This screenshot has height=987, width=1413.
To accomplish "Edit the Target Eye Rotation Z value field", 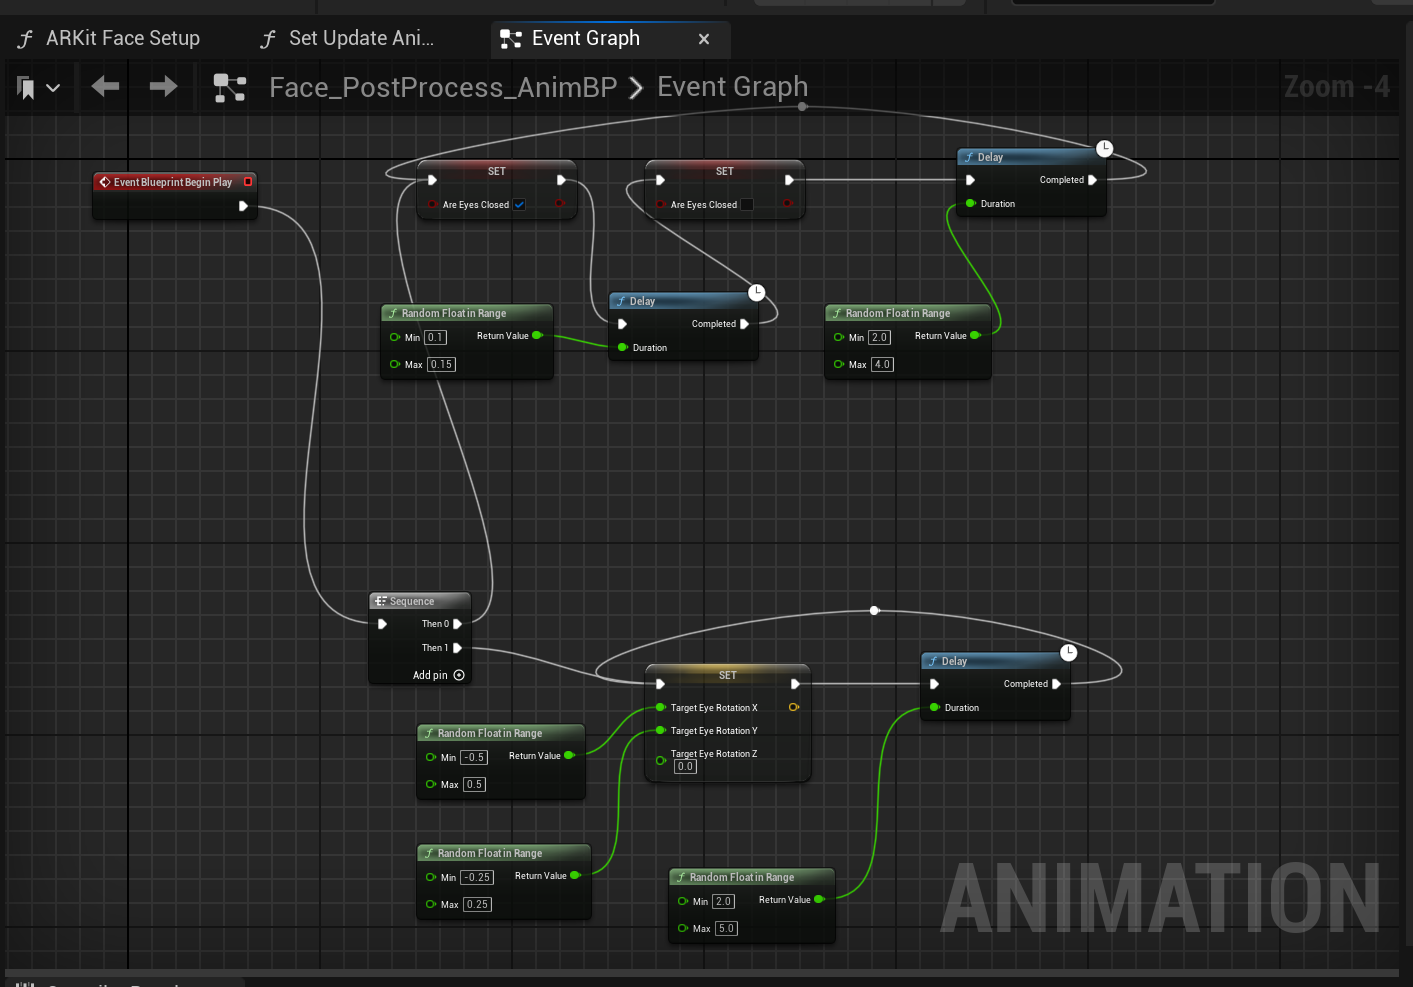I will [x=685, y=767].
